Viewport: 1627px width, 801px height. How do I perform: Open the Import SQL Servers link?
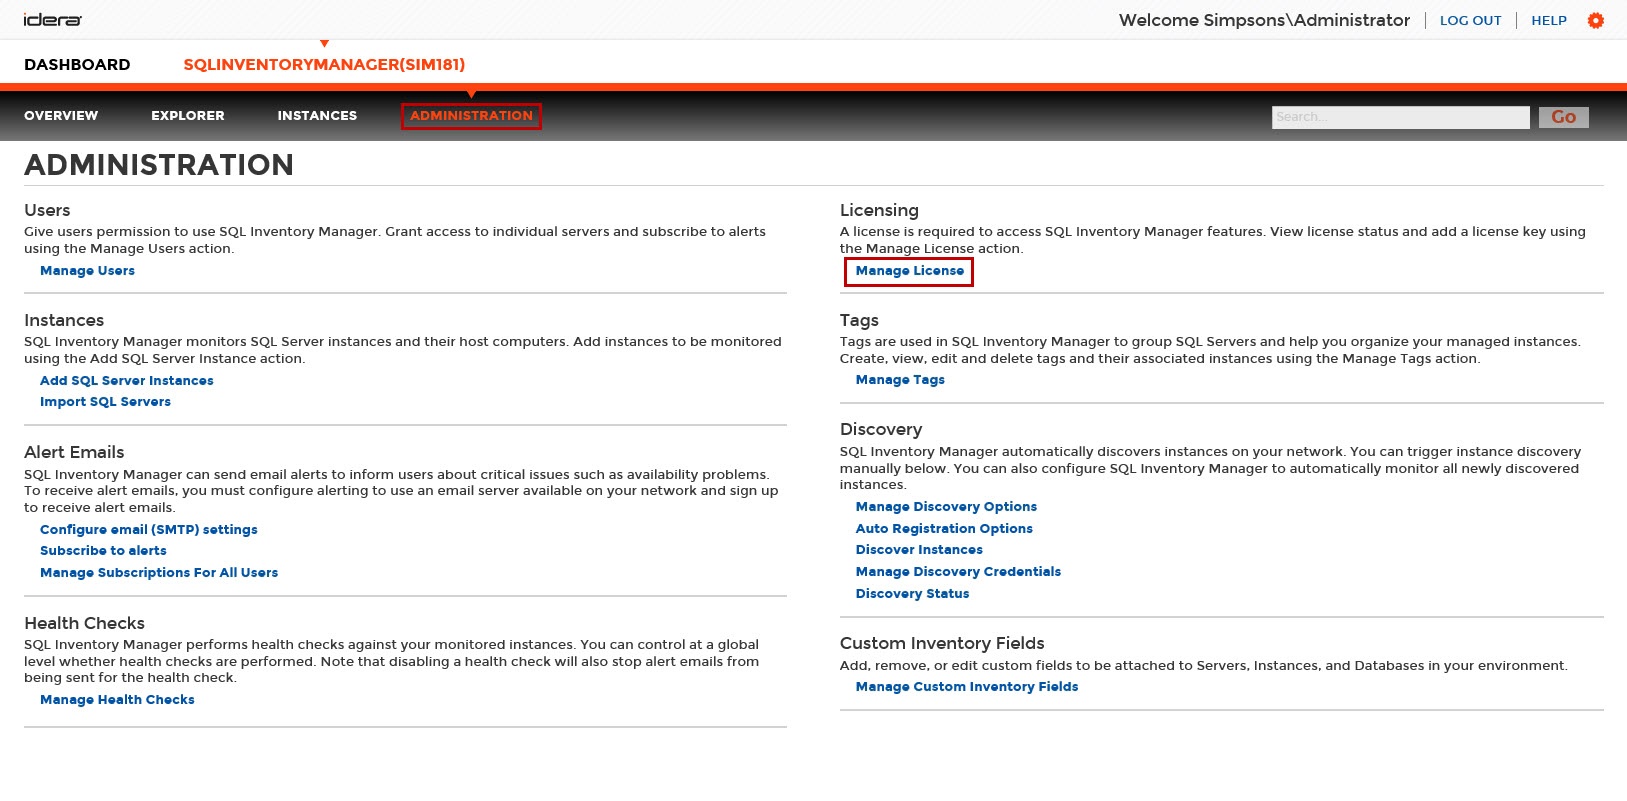pos(105,402)
